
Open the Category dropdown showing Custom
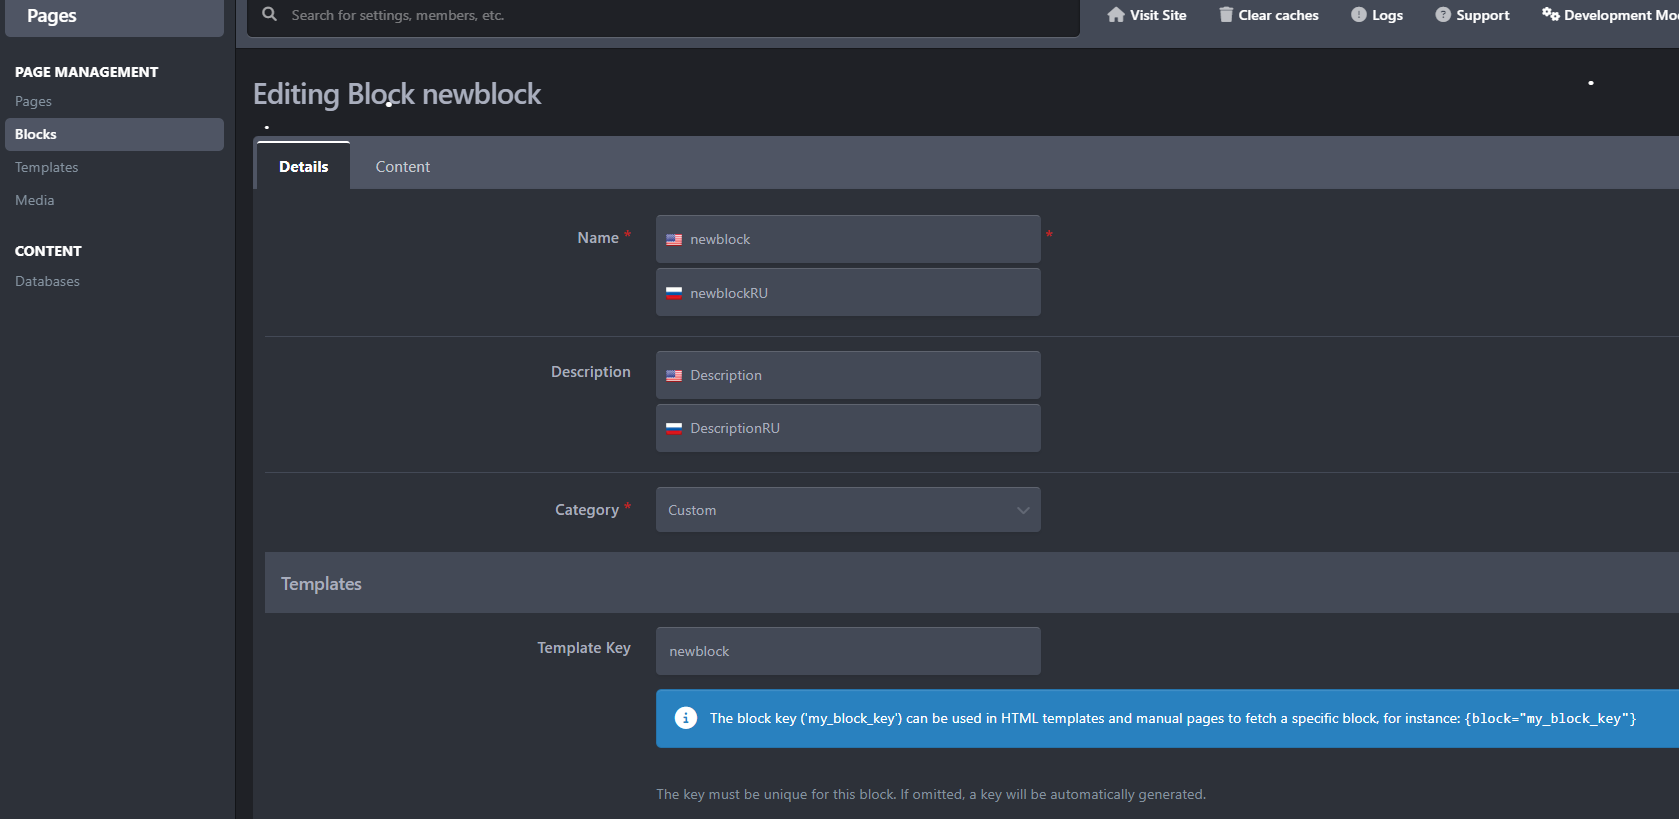click(x=847, y=510)
